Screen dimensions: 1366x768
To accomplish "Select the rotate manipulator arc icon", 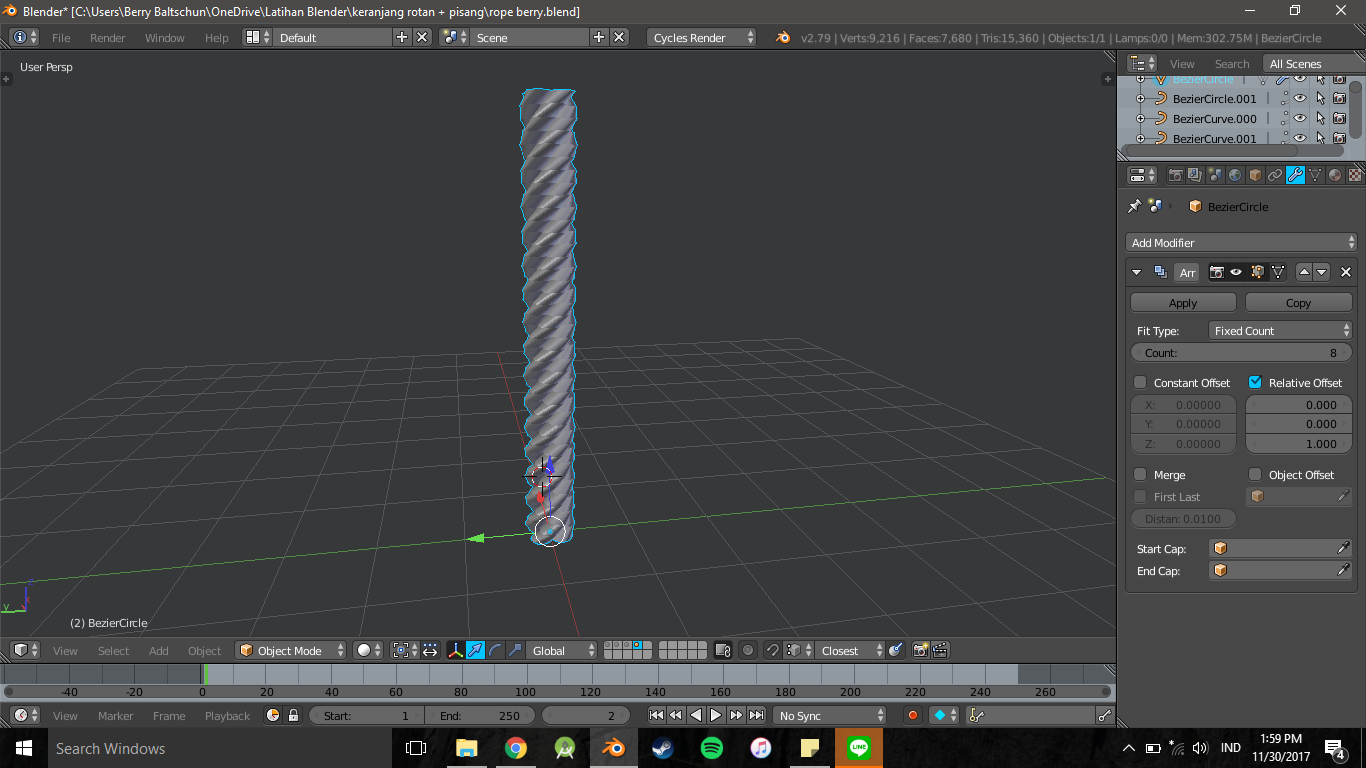I will 495,650.
